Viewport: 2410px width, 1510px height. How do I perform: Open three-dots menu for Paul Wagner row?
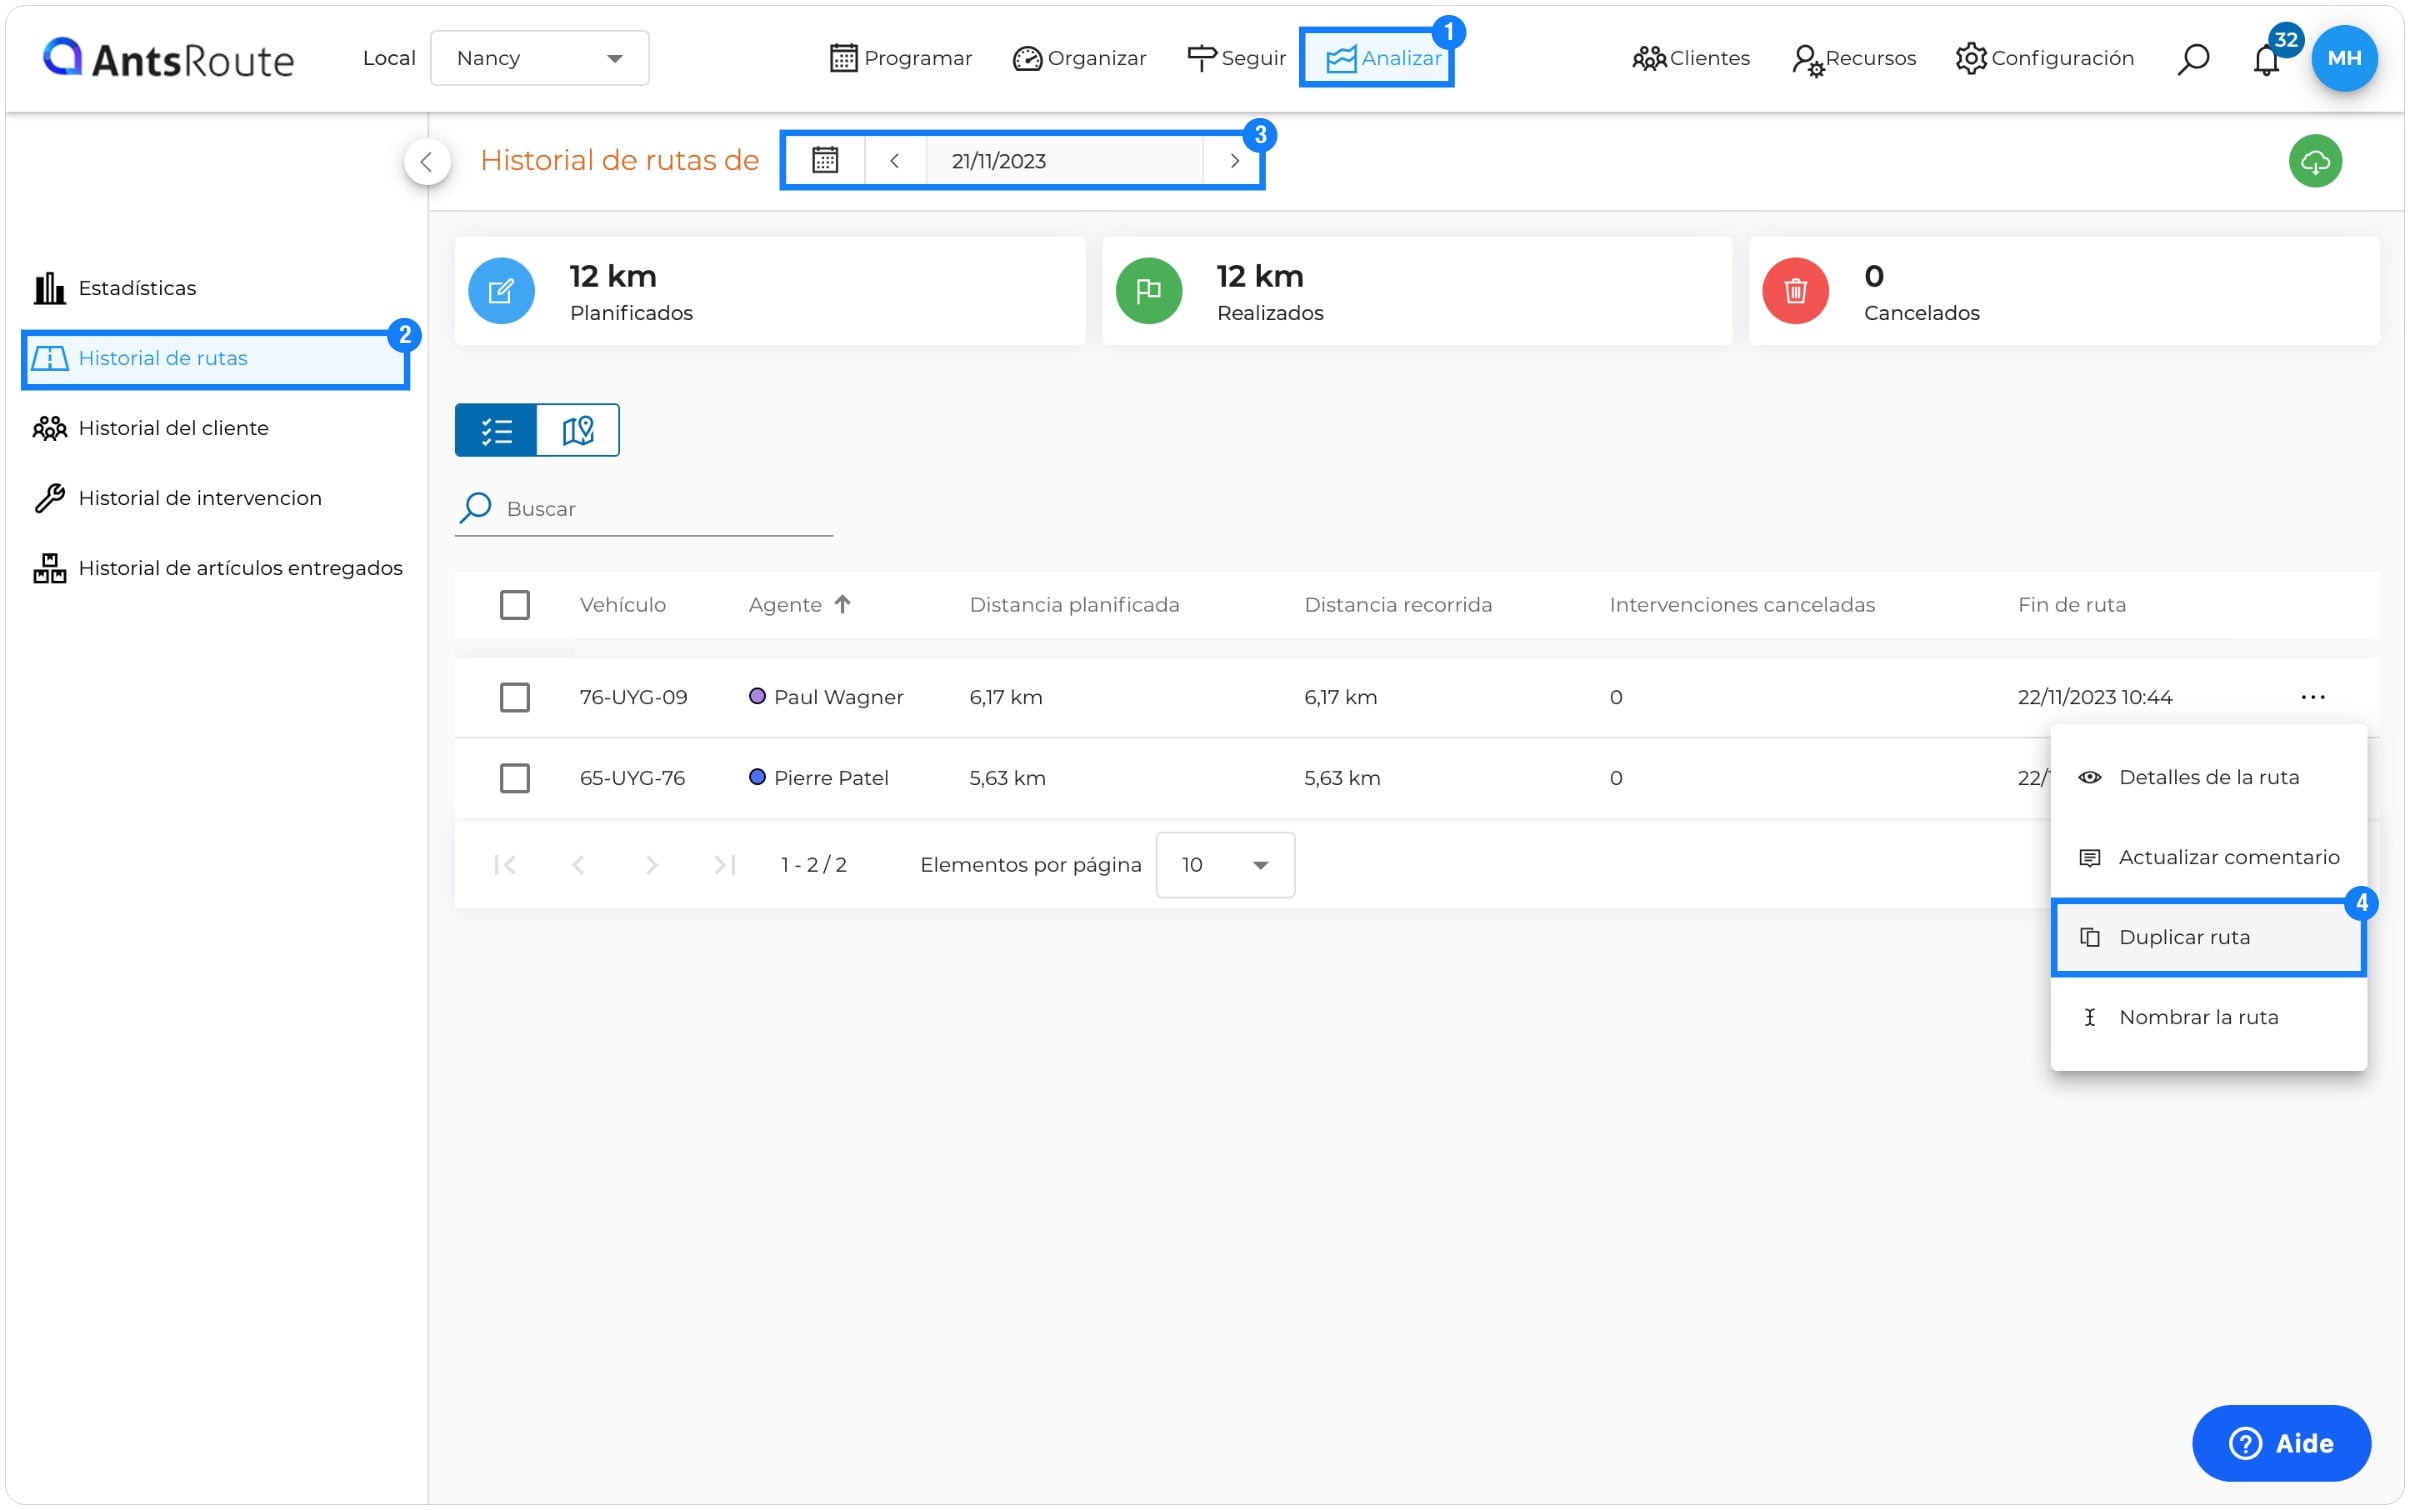point(2312,697)
